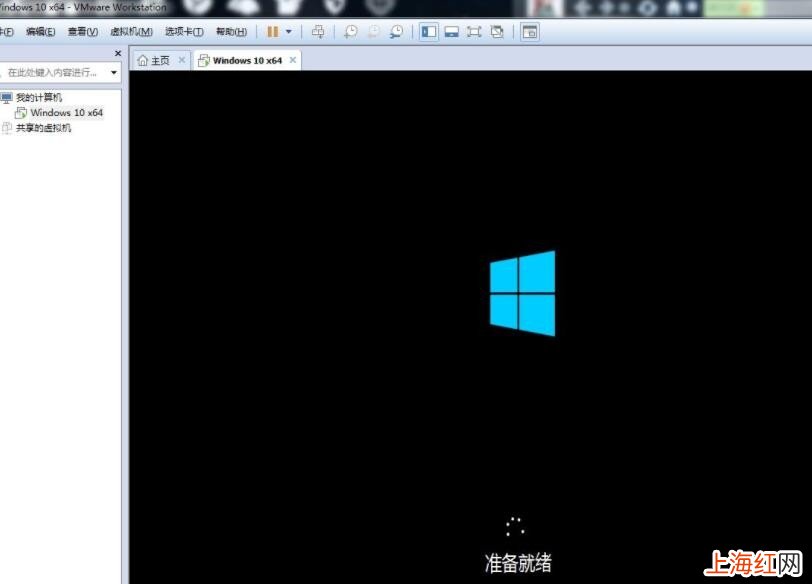Select 我的计算机 in the library tree
The image size is (812, 584).
click(39, 97)
